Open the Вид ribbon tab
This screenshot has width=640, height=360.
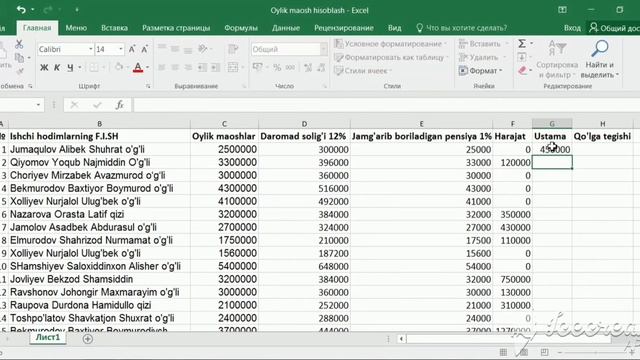(x=394, y=28)
